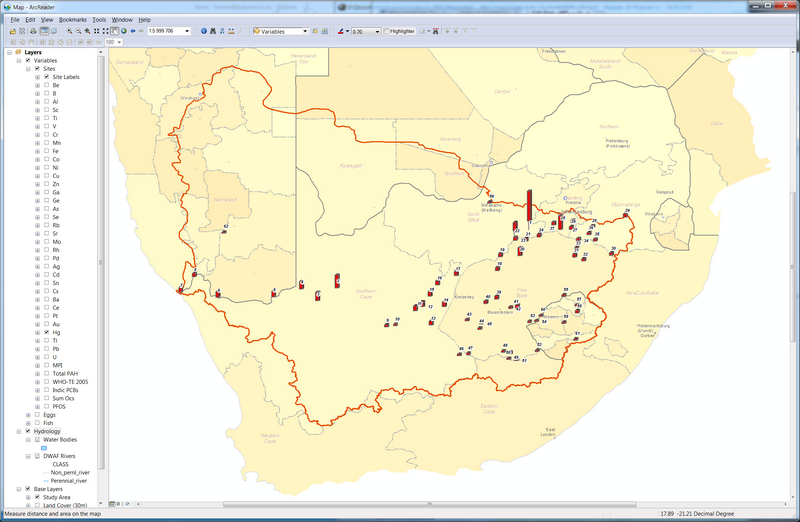Open the Find binoculars tool

[x=213, y=31]
